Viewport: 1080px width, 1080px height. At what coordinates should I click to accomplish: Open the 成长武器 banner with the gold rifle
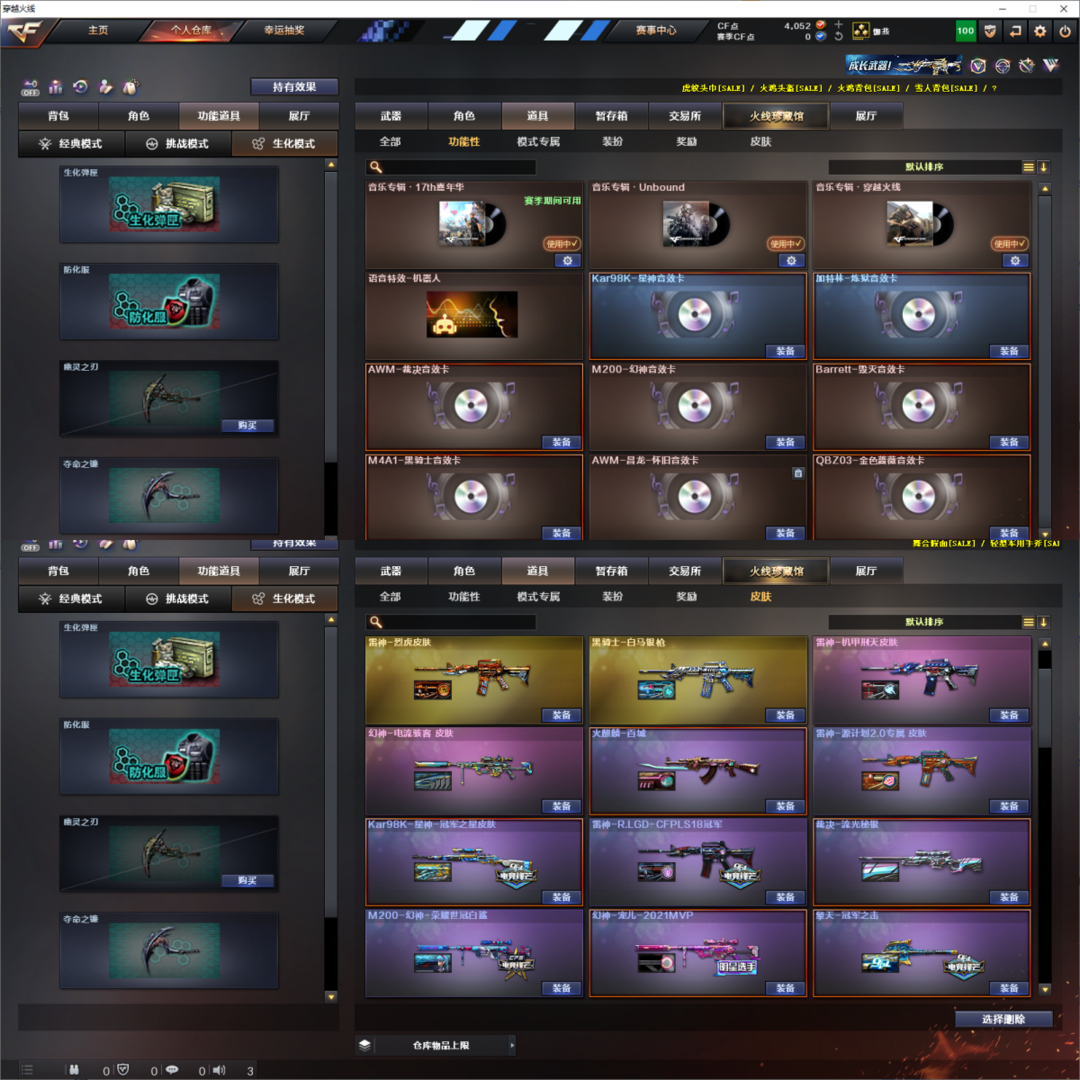click(x=904, y=65)
